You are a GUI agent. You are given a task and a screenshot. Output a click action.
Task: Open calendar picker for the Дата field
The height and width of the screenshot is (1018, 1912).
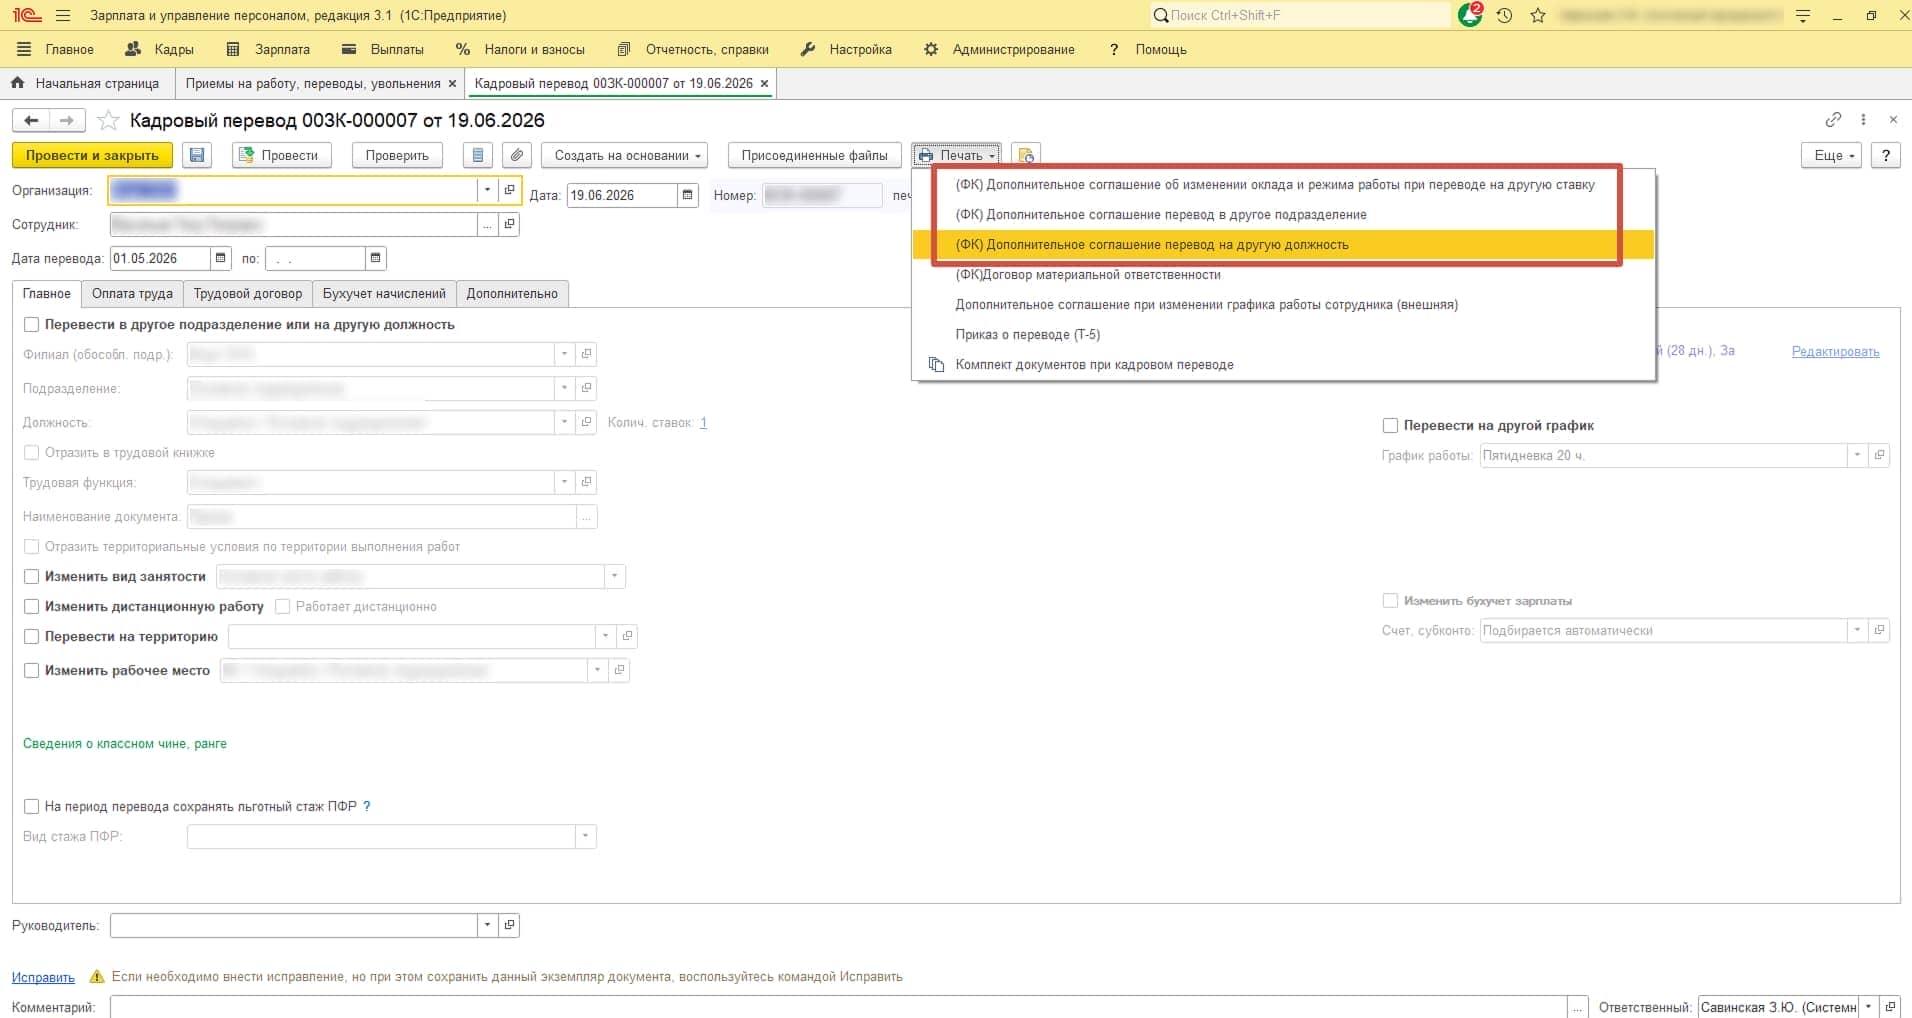click(687, 195)
